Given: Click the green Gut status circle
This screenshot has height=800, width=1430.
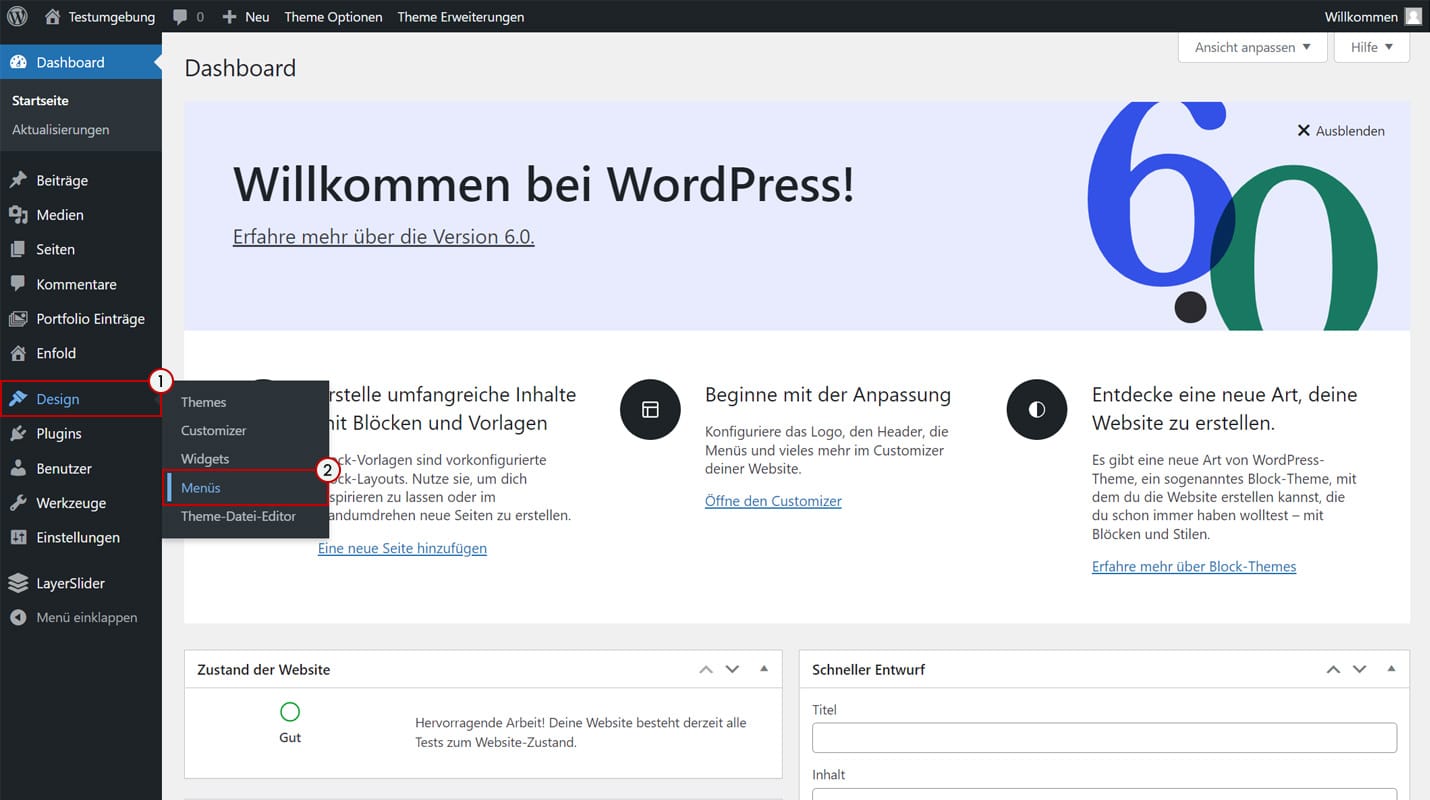Looking at the screenshot, I should 290,712.
